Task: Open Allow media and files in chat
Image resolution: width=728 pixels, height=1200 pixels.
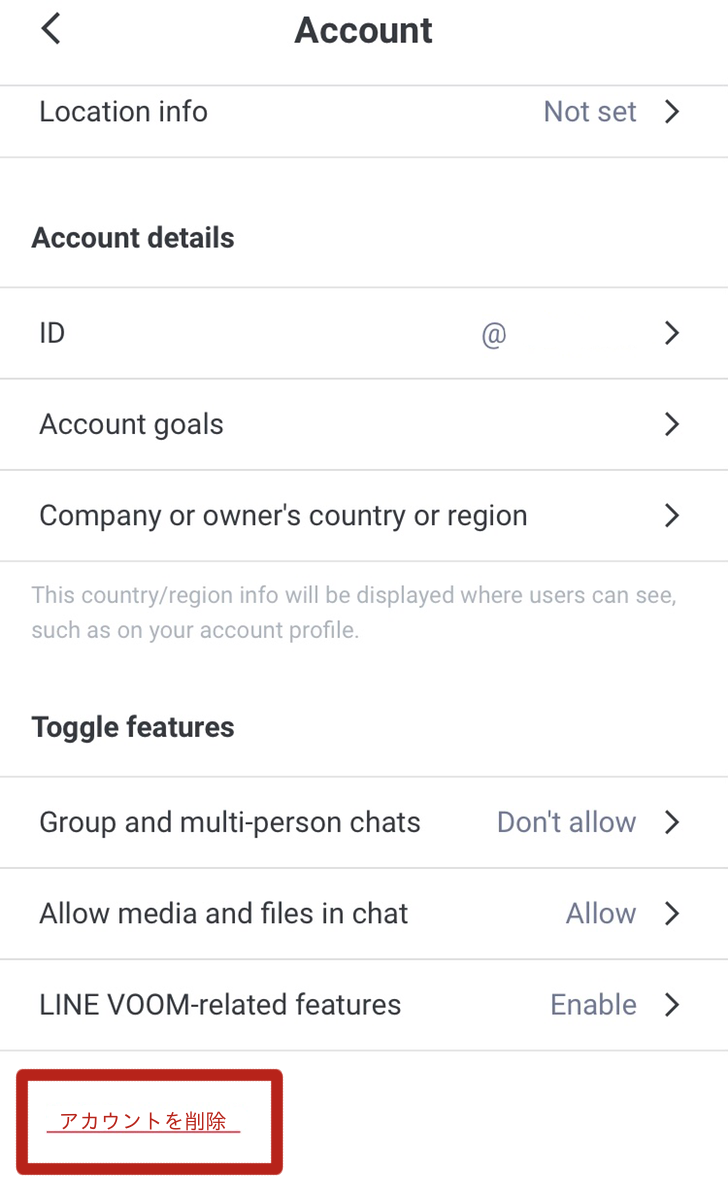Action: pyautogui.click(x=224, y=914)
